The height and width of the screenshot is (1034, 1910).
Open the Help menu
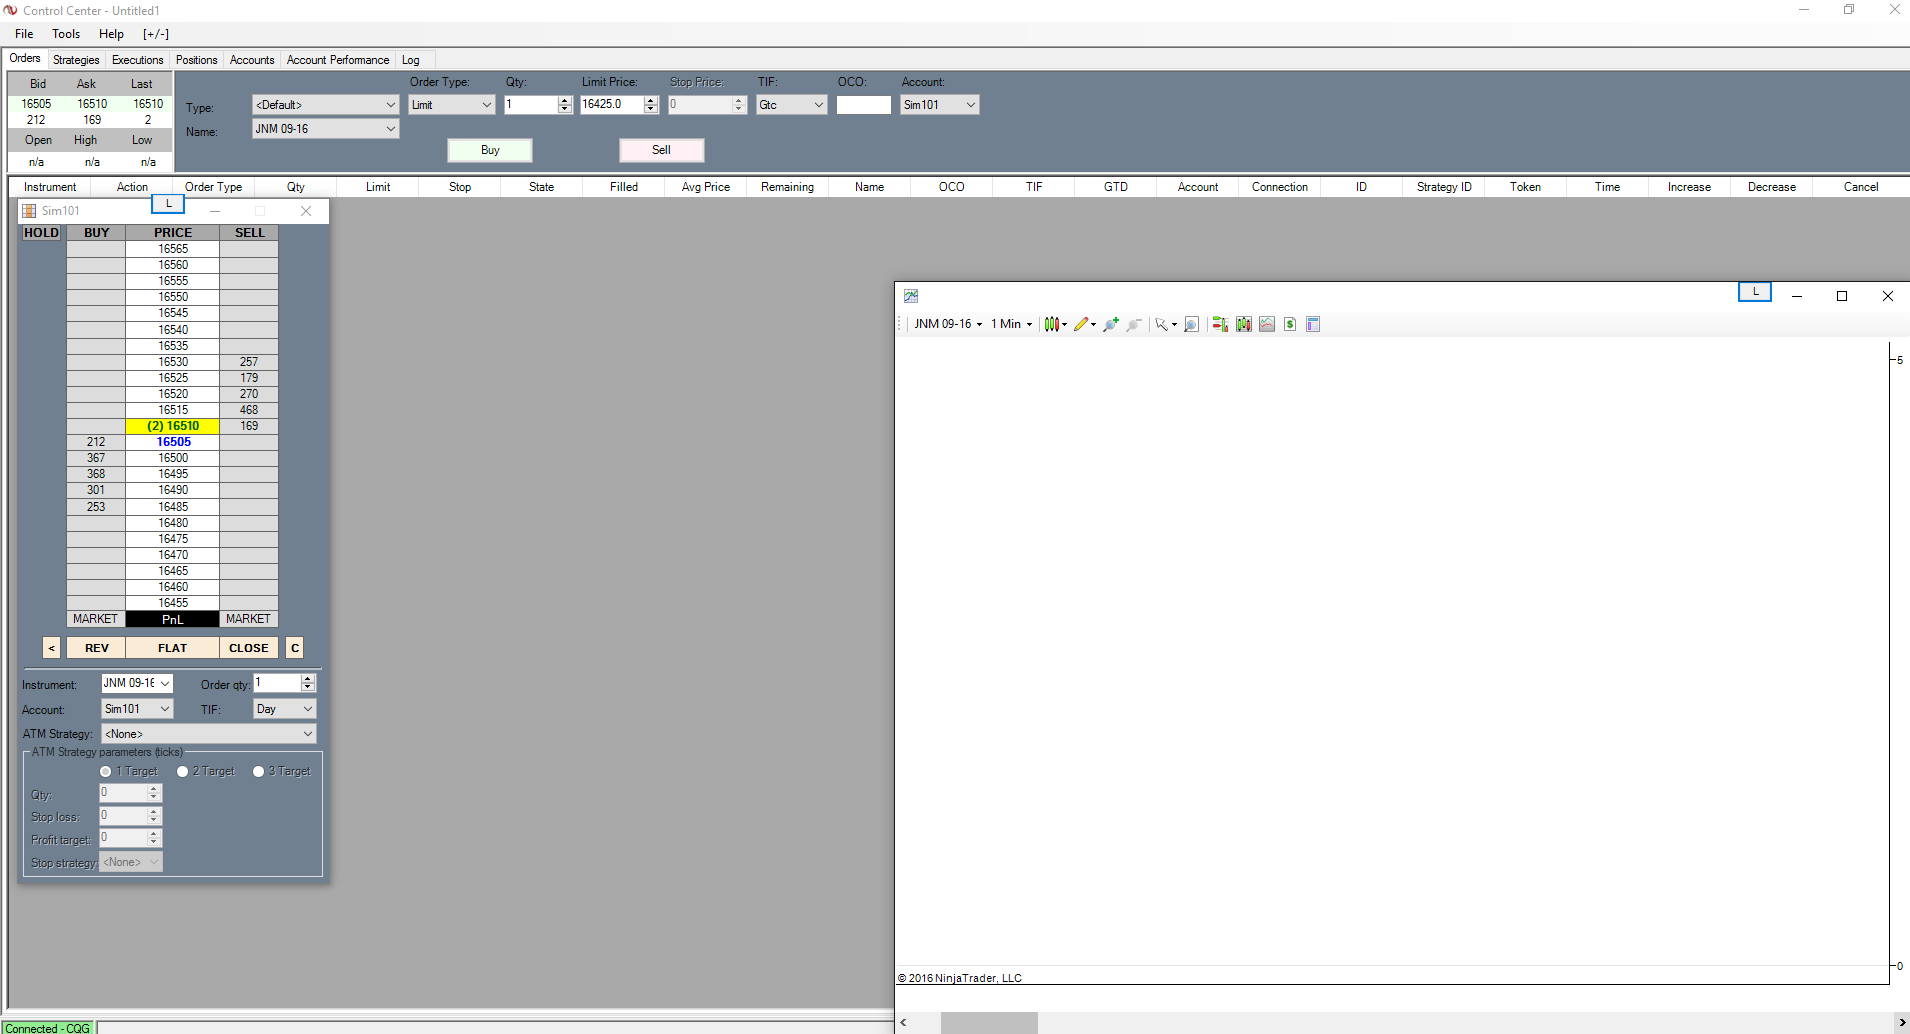tap(111, 34)
